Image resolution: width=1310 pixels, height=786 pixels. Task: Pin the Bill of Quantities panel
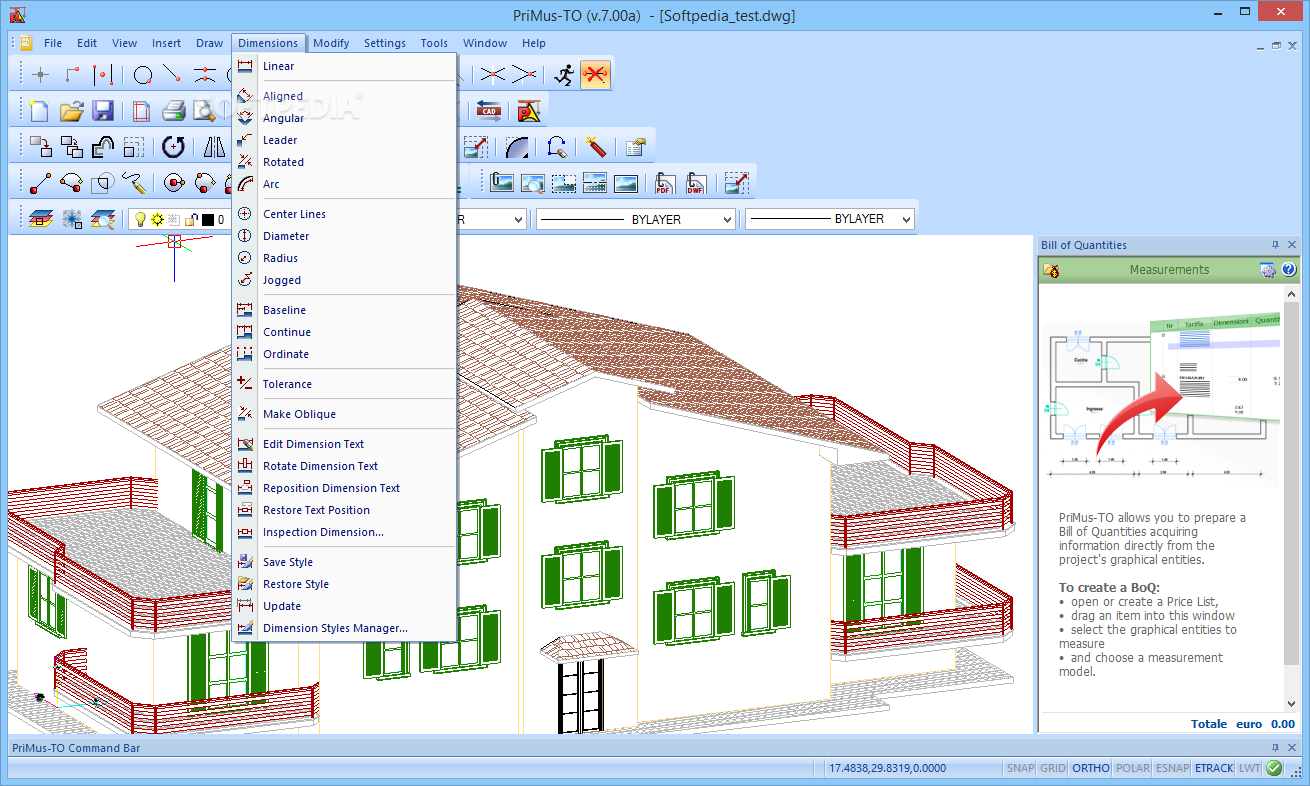pos(1275,245)
